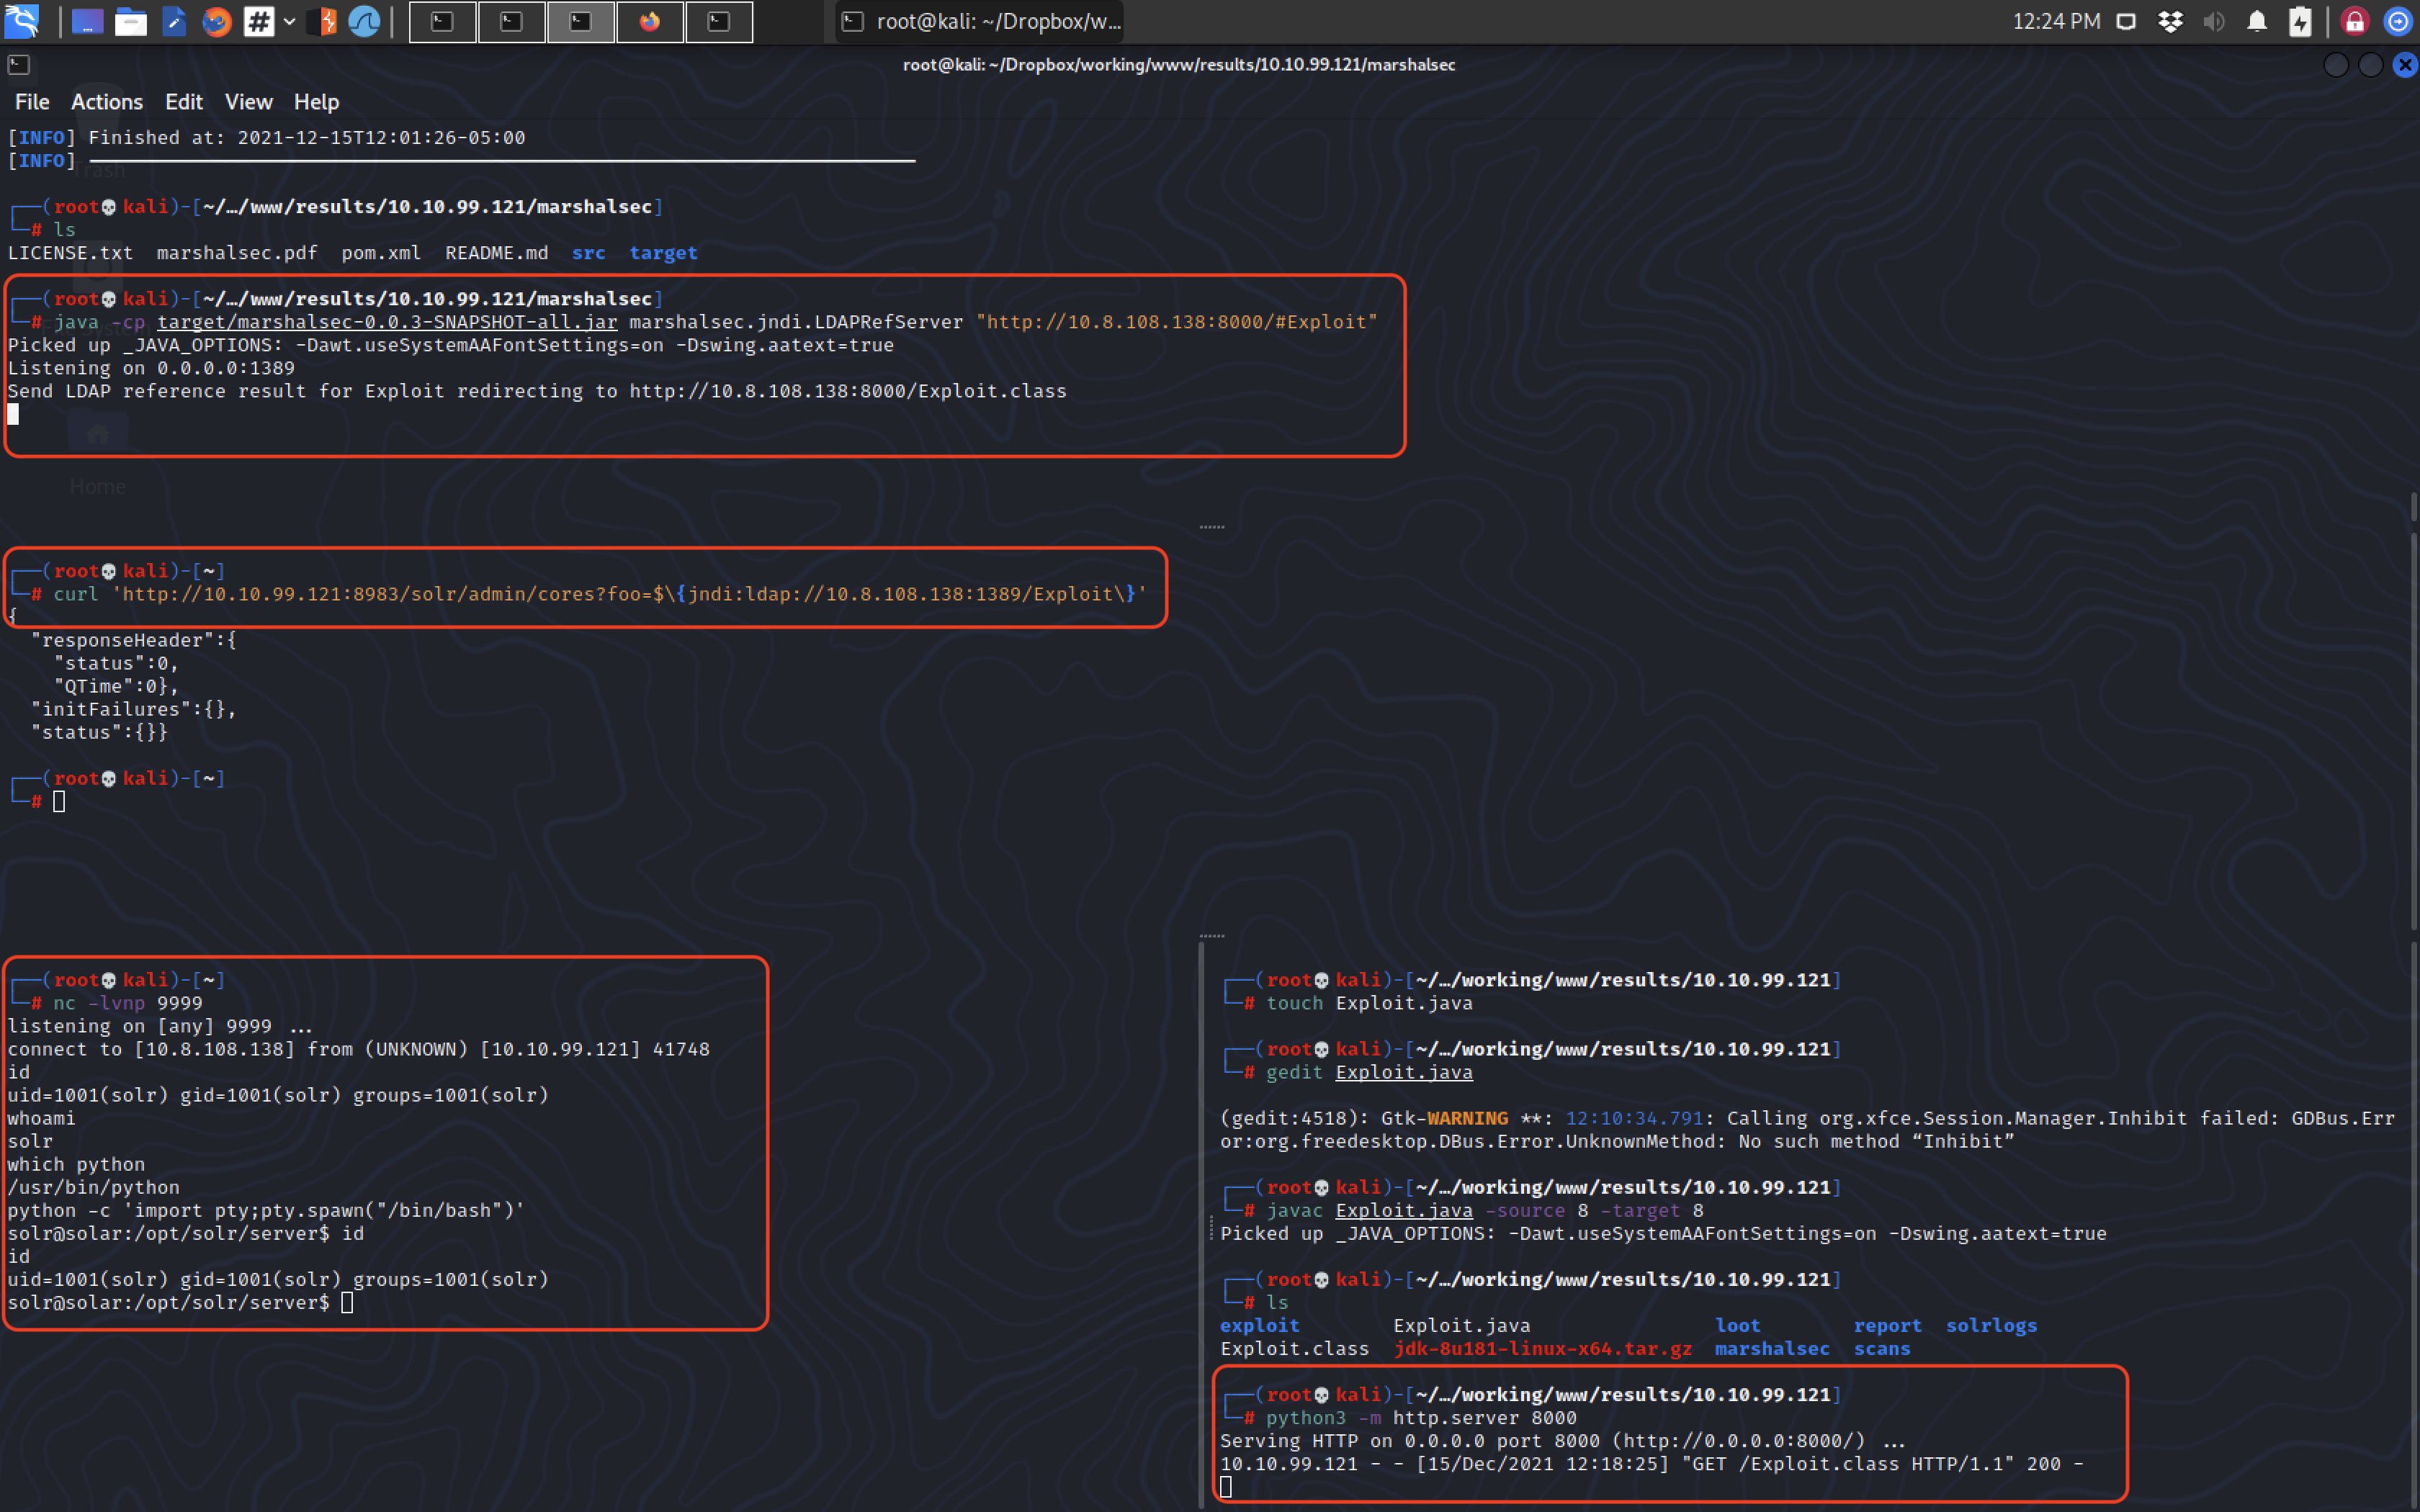Click the root@kali taskbar window button
2420x1512 pixels.
click(x=980, y=22)
